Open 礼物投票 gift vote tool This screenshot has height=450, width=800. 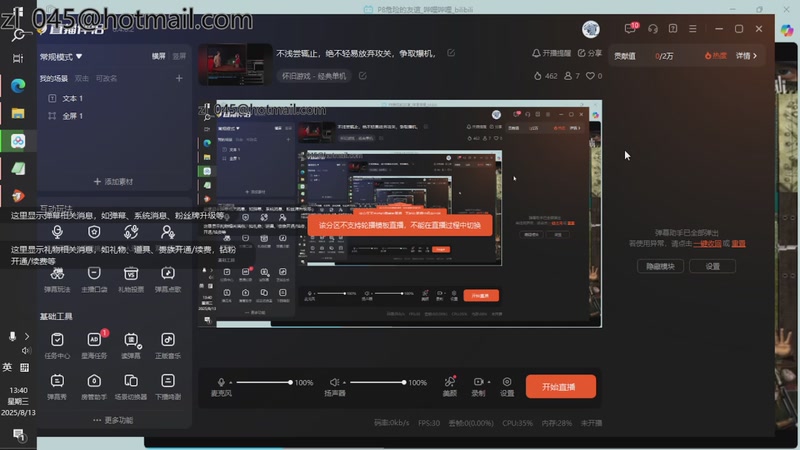click(x=131, y=280)
